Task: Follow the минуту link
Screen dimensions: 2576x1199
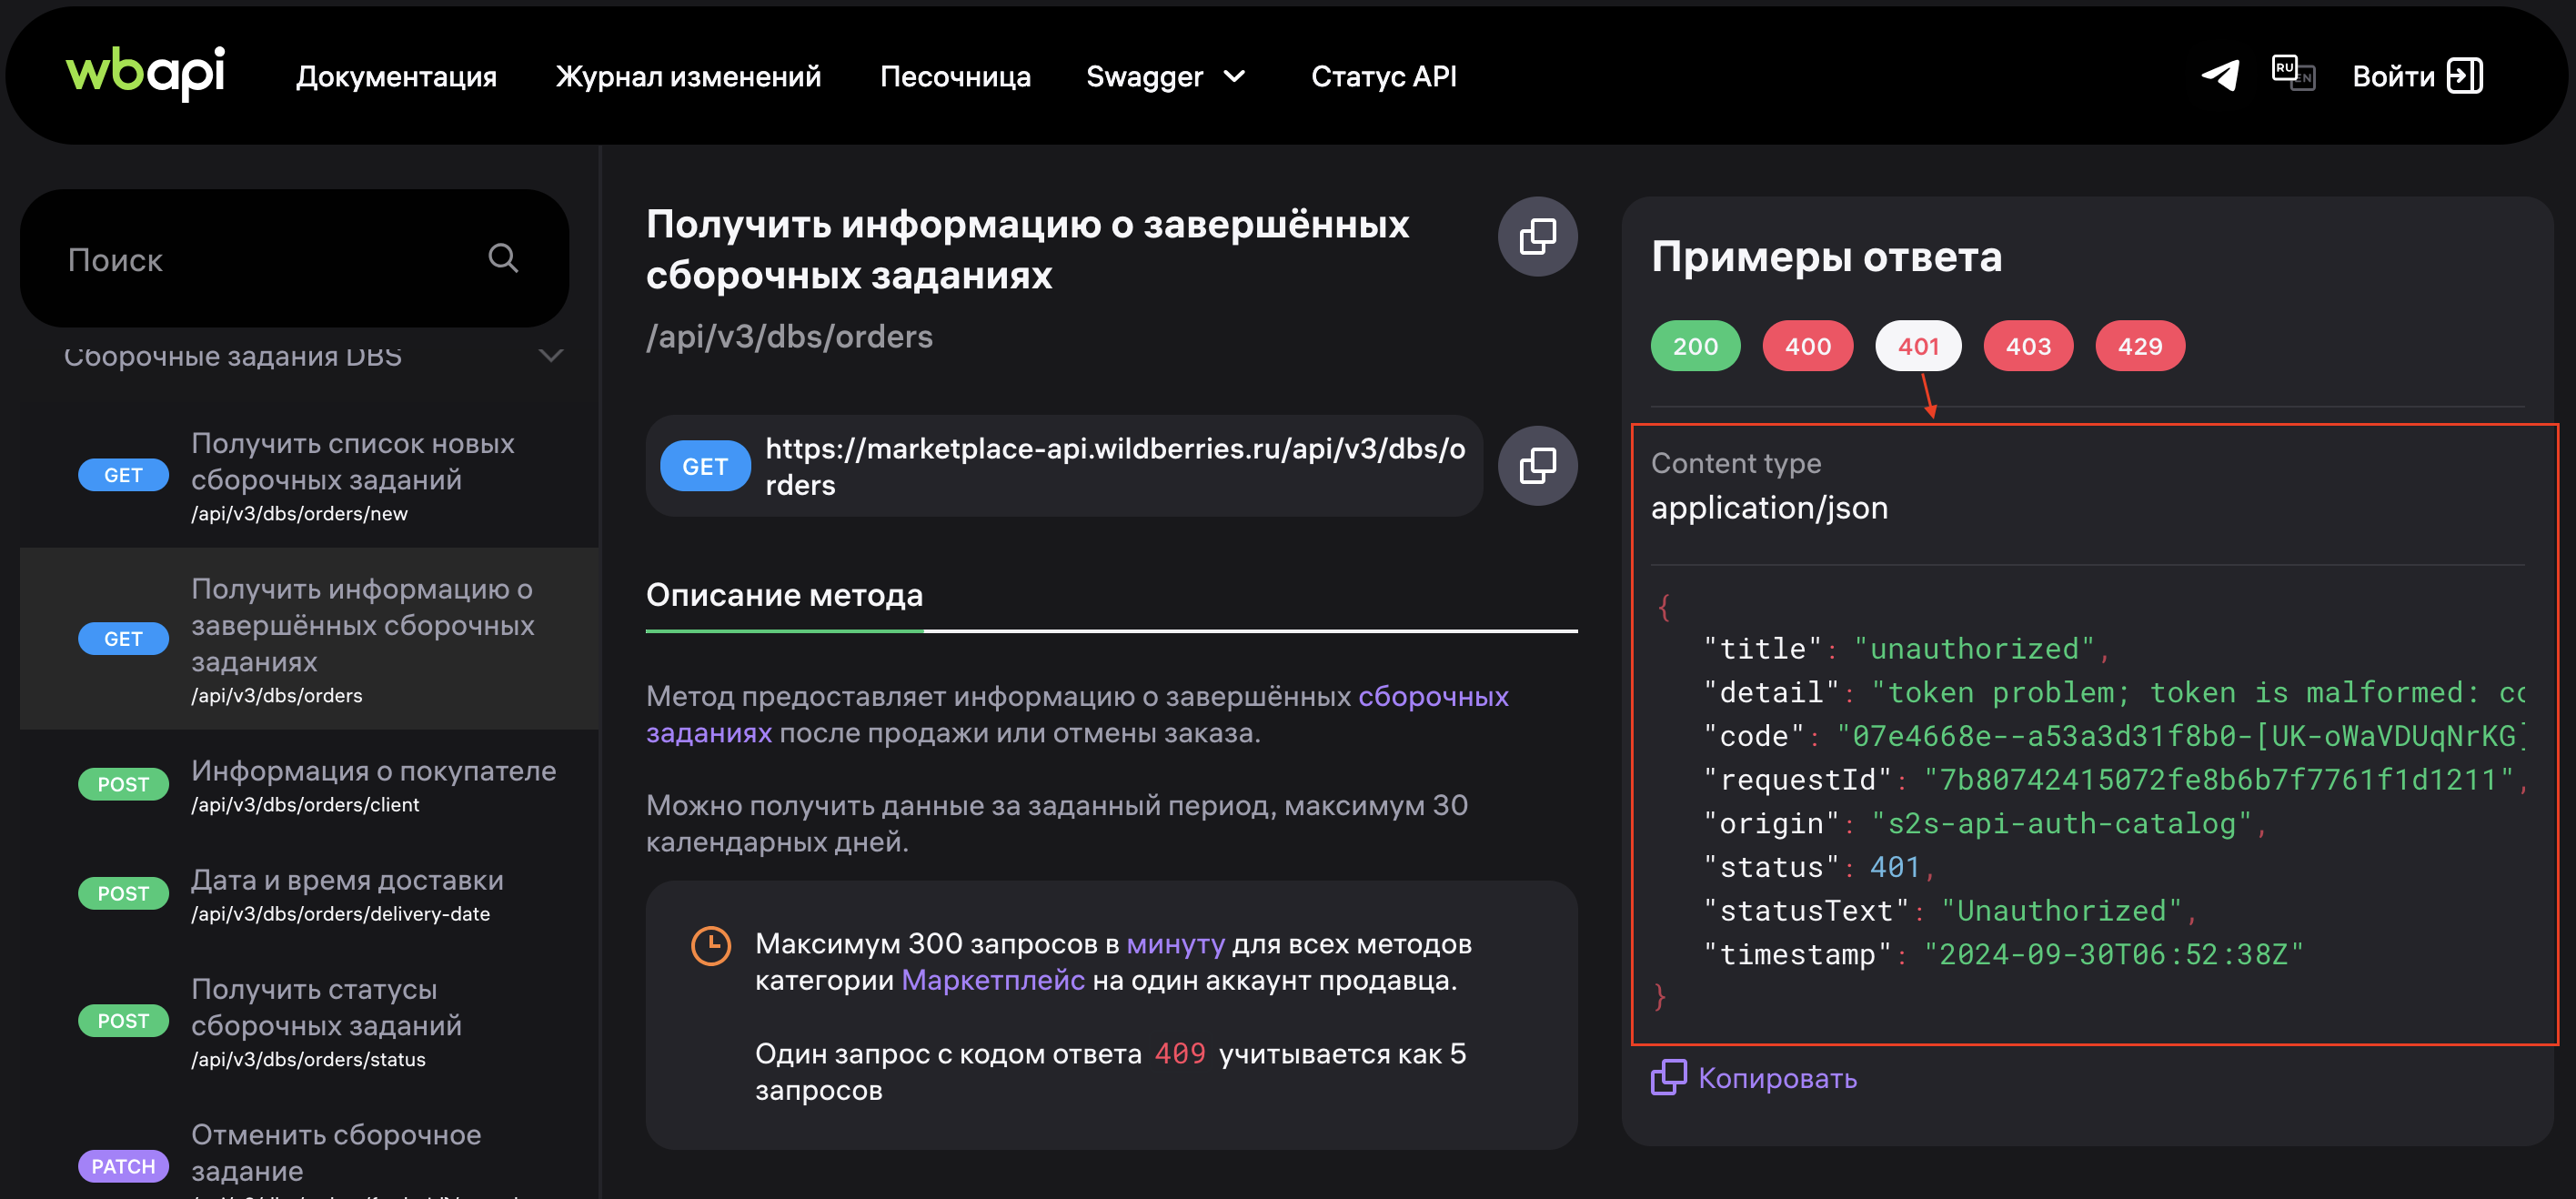Action: click(1175, 944)
